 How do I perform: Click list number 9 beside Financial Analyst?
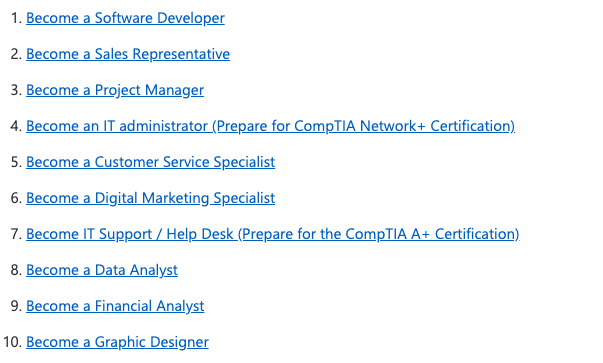(17, 306)
